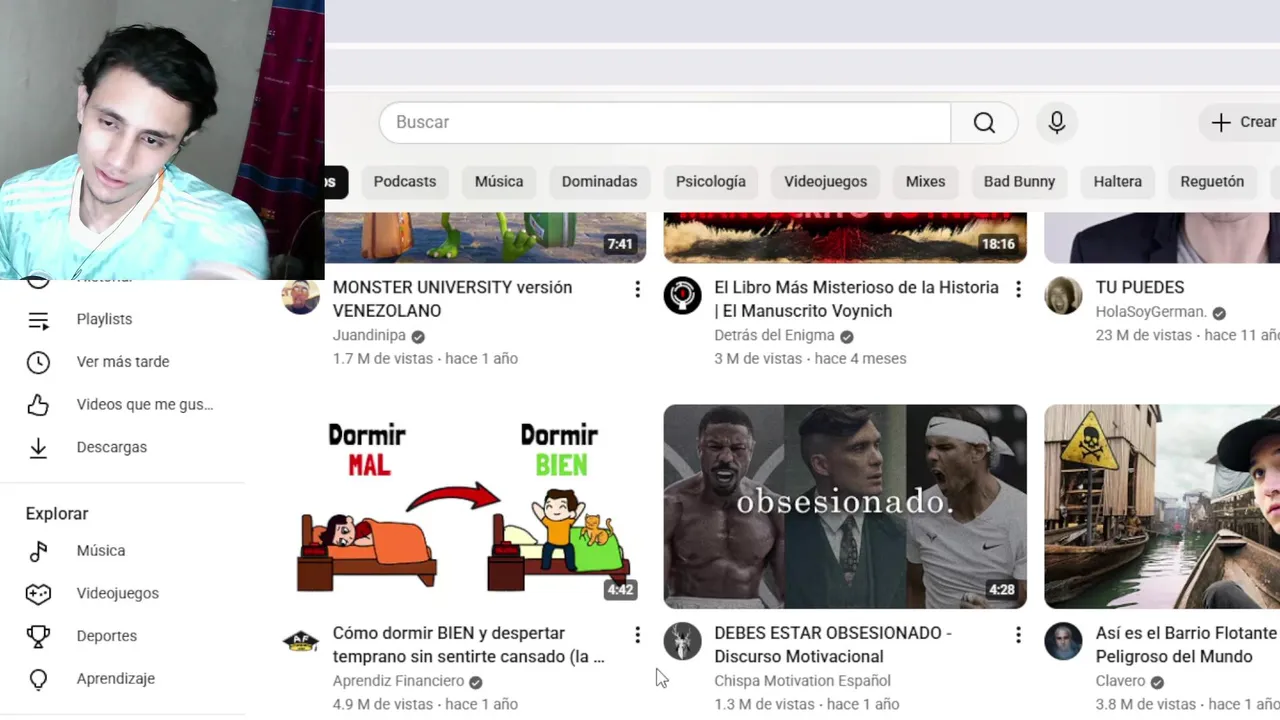Open Clavero channel name
This screenshot has width=1280, height=720.
click(1120, 681)
